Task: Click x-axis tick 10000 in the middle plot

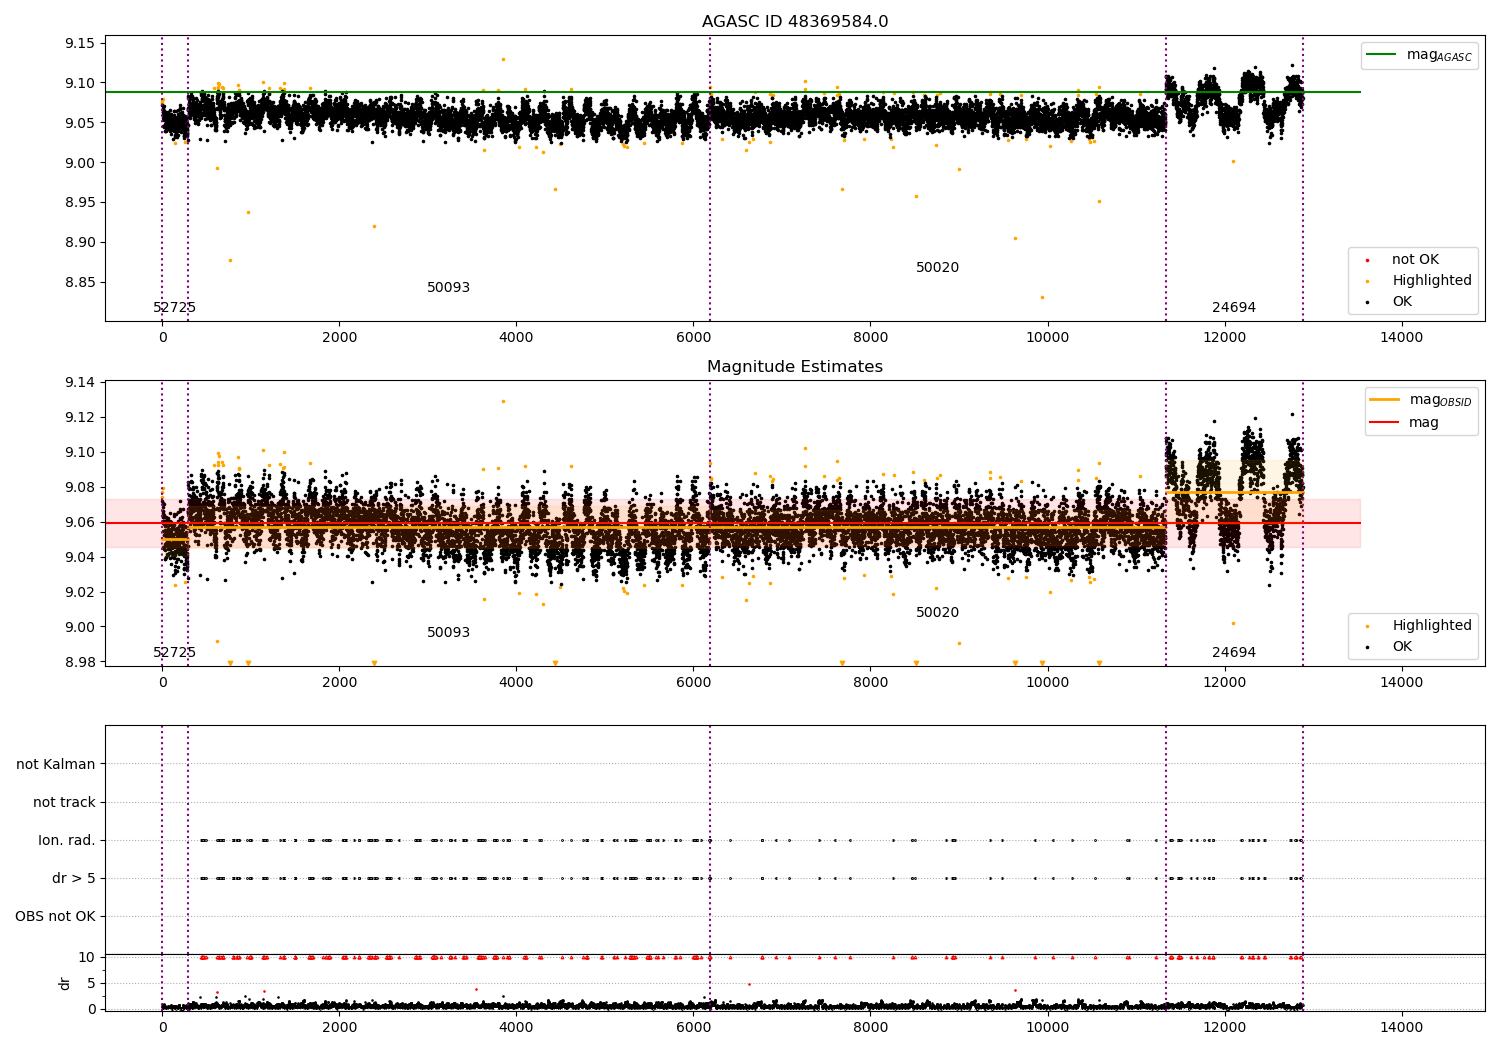Action: (1047, 683)
